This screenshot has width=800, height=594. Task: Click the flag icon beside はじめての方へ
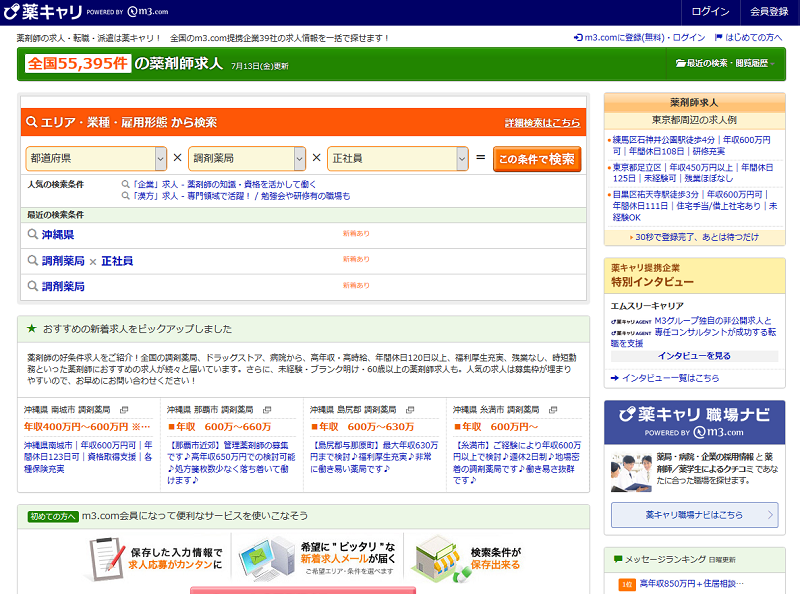click(719, 37)
